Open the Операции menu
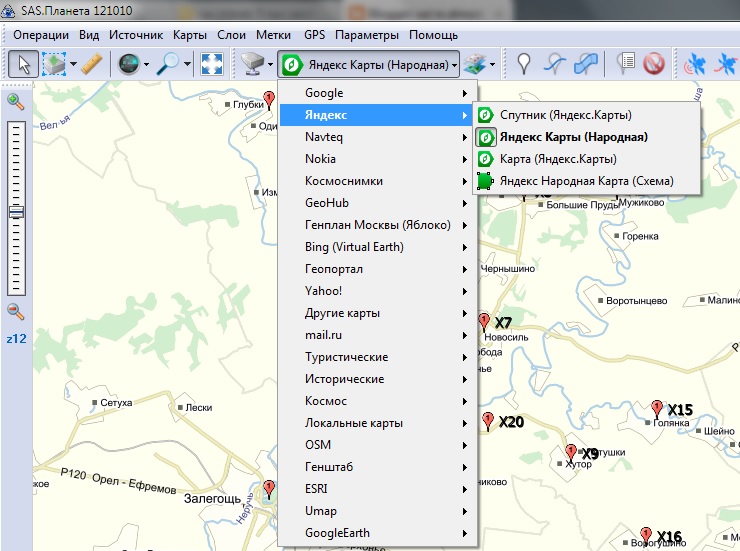This screenshot has height=551, width=740. coord(41,35)
